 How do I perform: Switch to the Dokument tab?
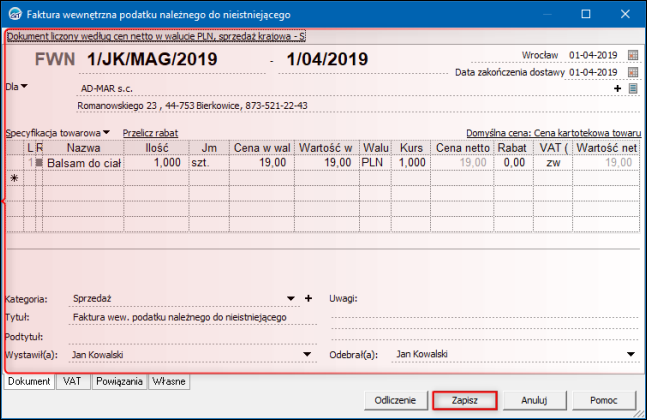pos(29,381)
